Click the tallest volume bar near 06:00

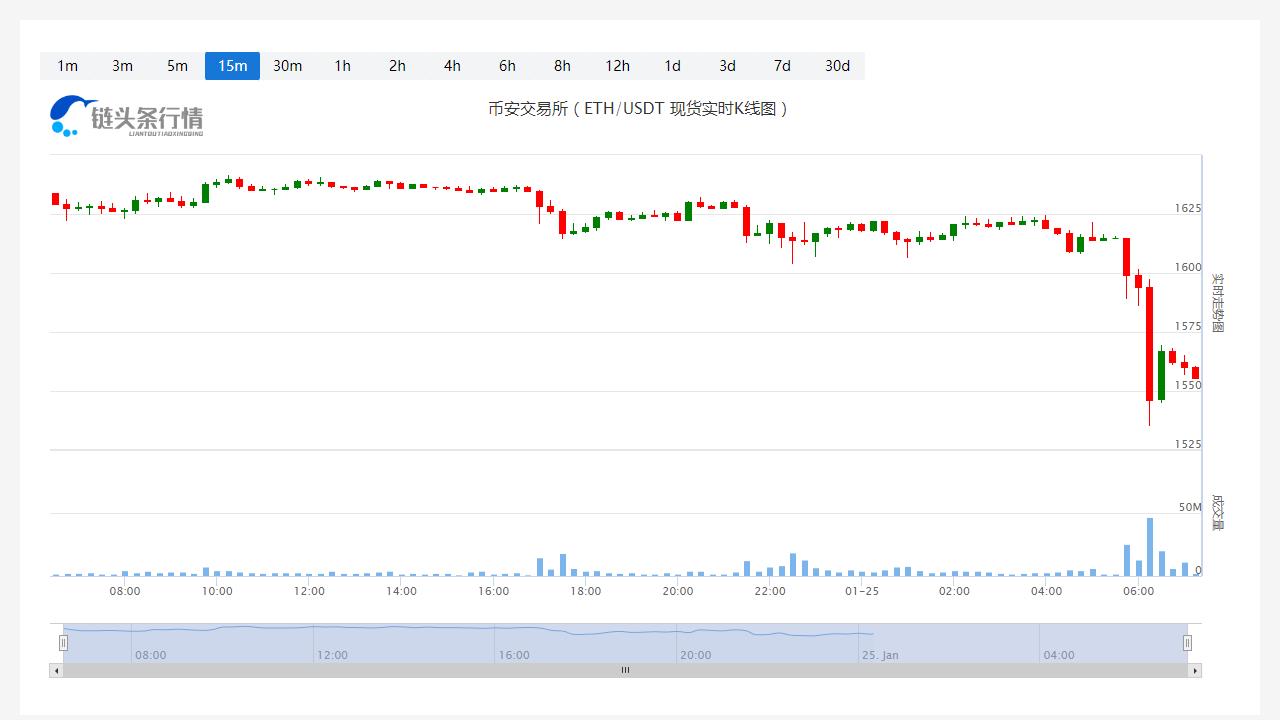coord(1150,547)
